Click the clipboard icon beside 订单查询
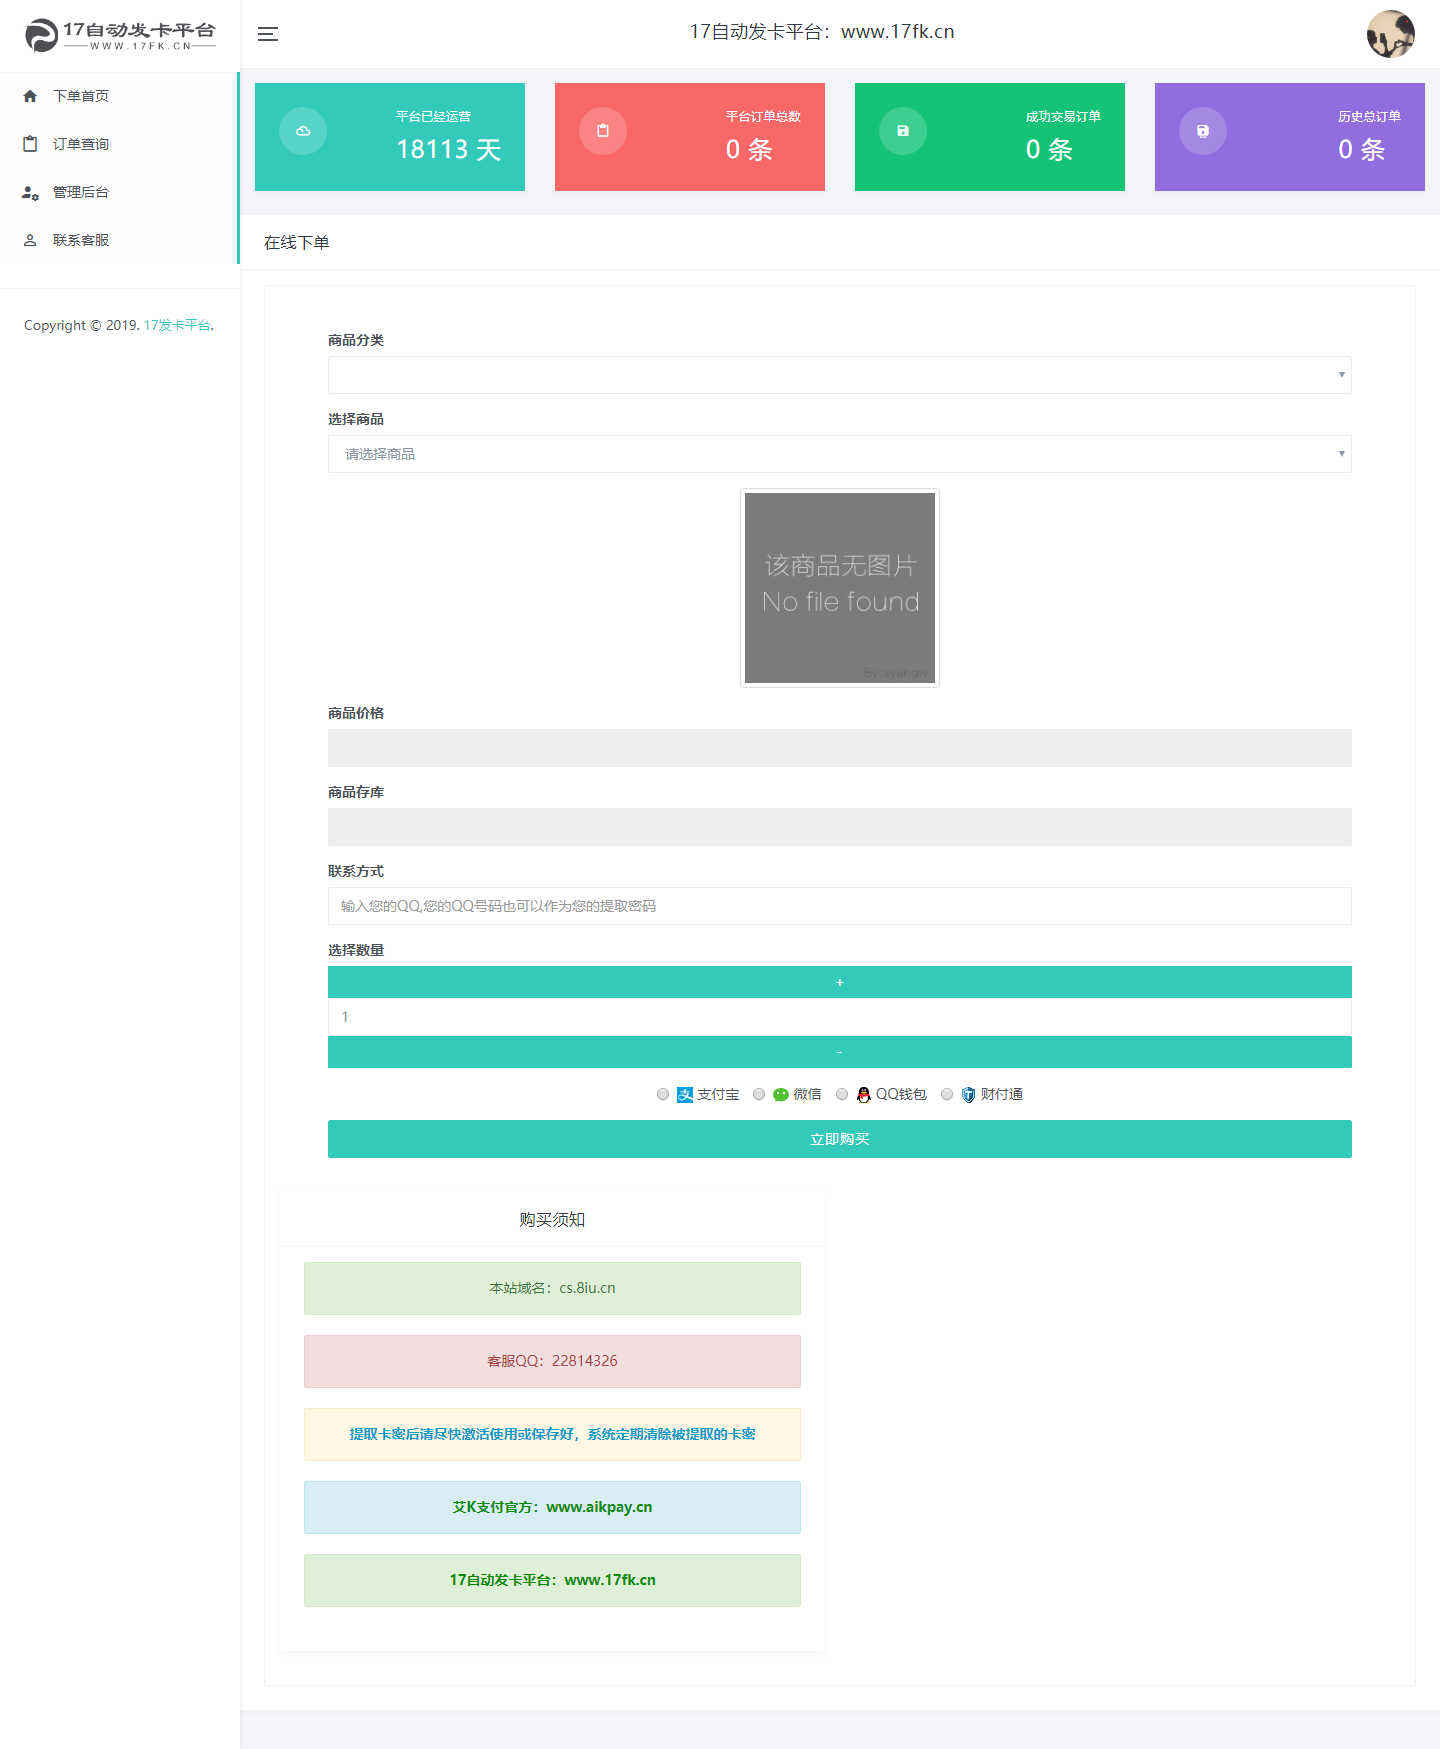Screen dimensions: 1440x1749 pyautogui.click(x=30, y=144)
